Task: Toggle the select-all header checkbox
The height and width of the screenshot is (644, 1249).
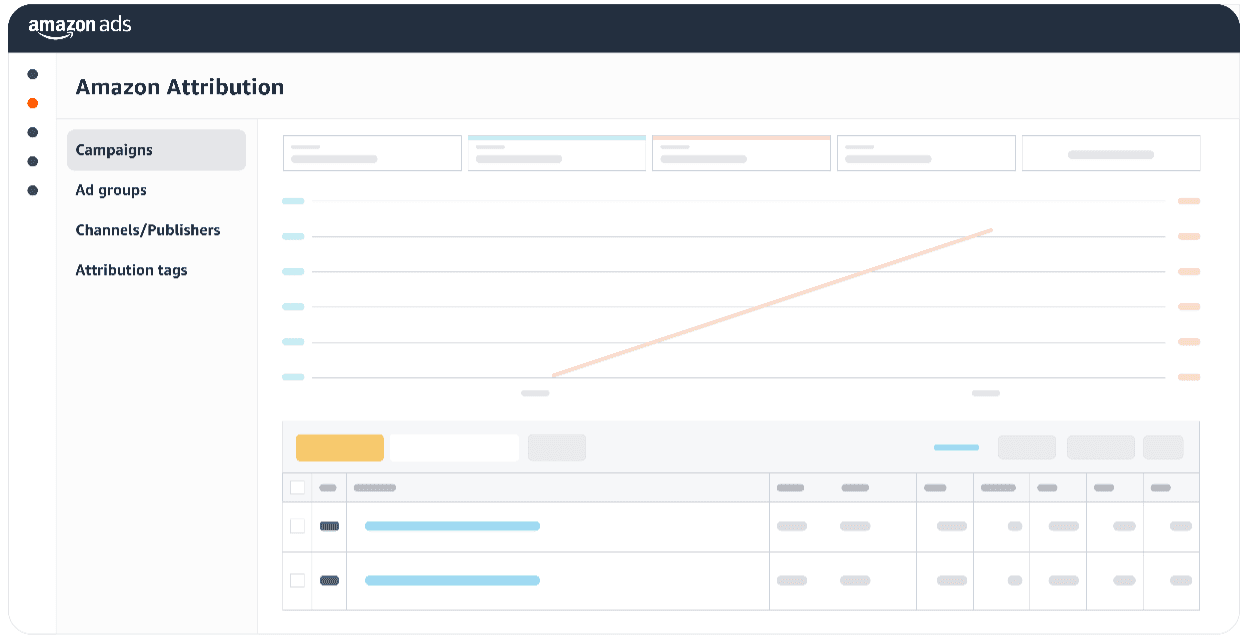Action: tap(297, 488)
